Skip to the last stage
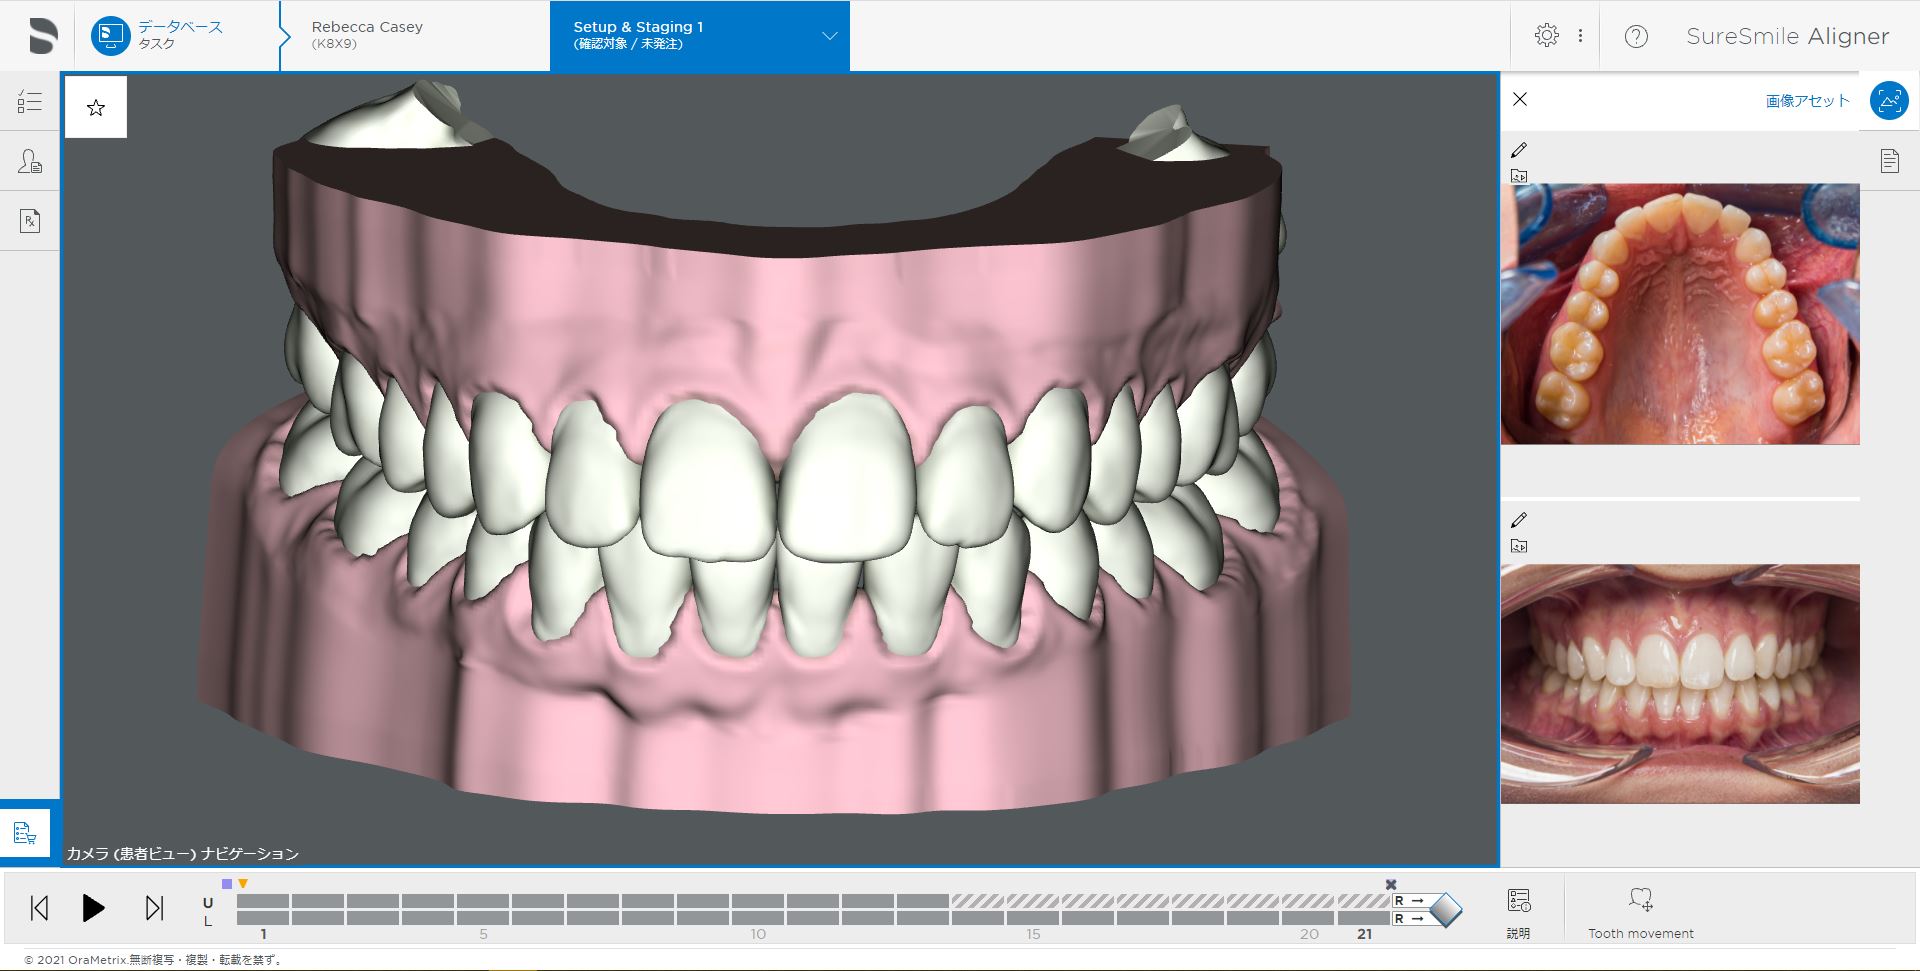The height and width of the screenshot is (971, 1920). click(154, 908)
